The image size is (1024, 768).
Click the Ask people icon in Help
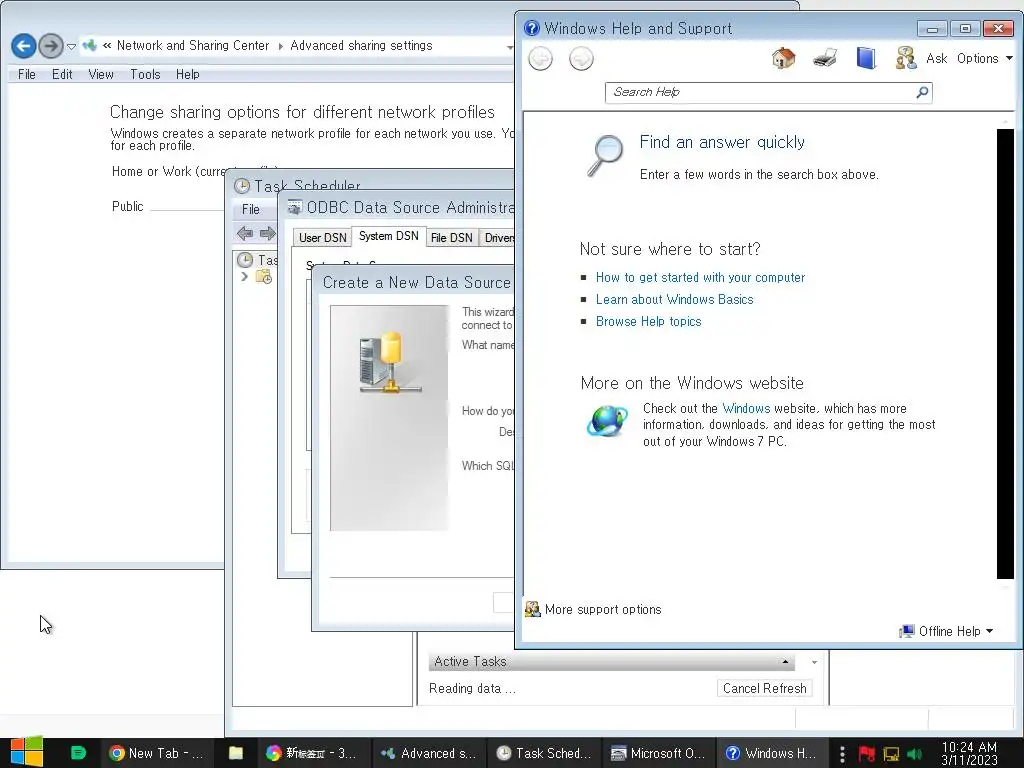pos(906,58)
